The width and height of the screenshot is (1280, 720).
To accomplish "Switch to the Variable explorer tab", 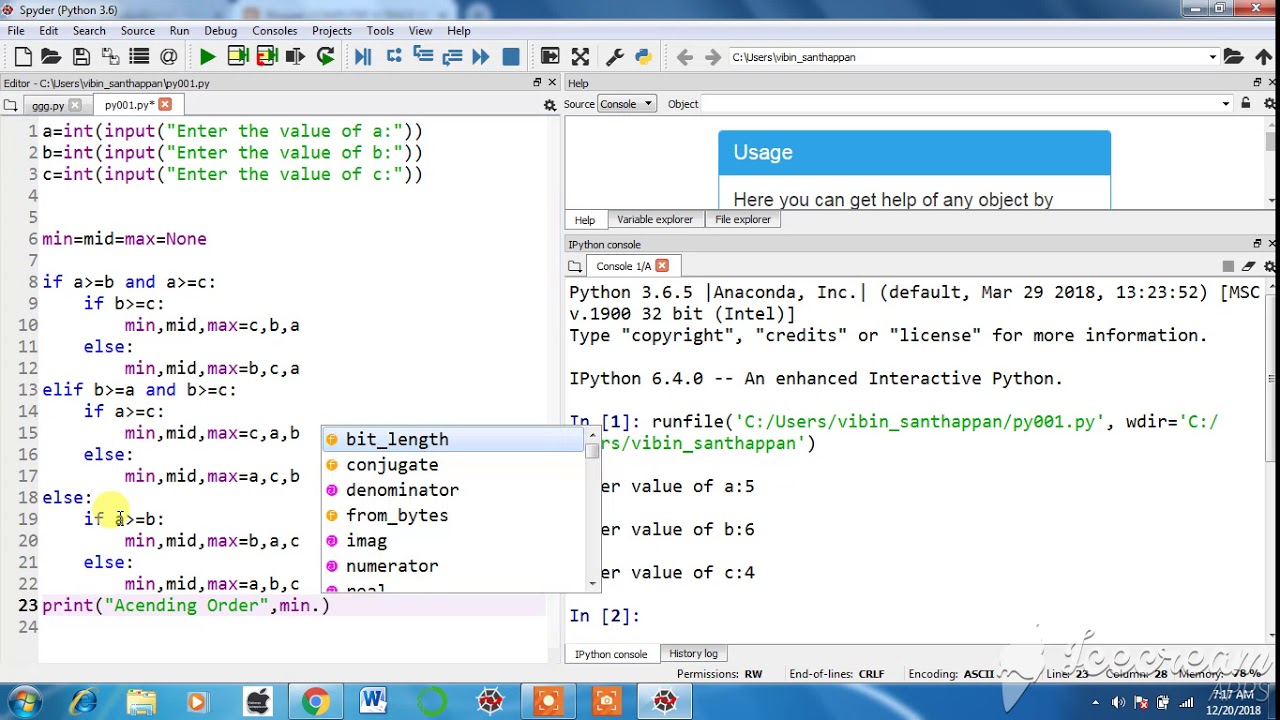I will coord(655,219).
